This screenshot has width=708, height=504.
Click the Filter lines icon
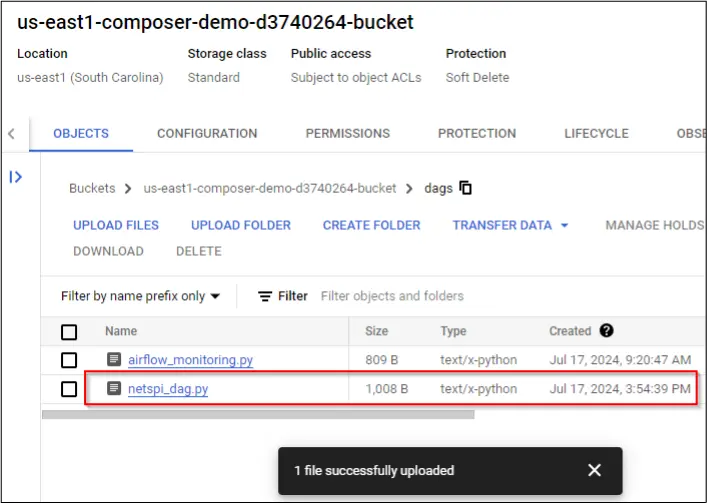265,296
